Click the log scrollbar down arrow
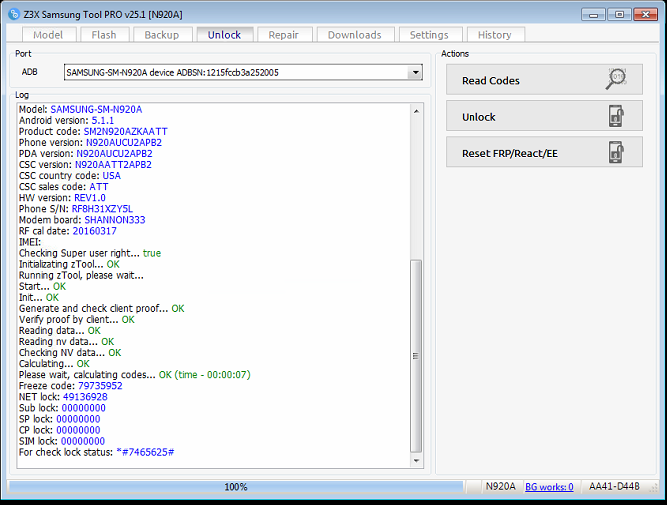The height and width of the screenshot is (505, 667). tap(416, 460)
